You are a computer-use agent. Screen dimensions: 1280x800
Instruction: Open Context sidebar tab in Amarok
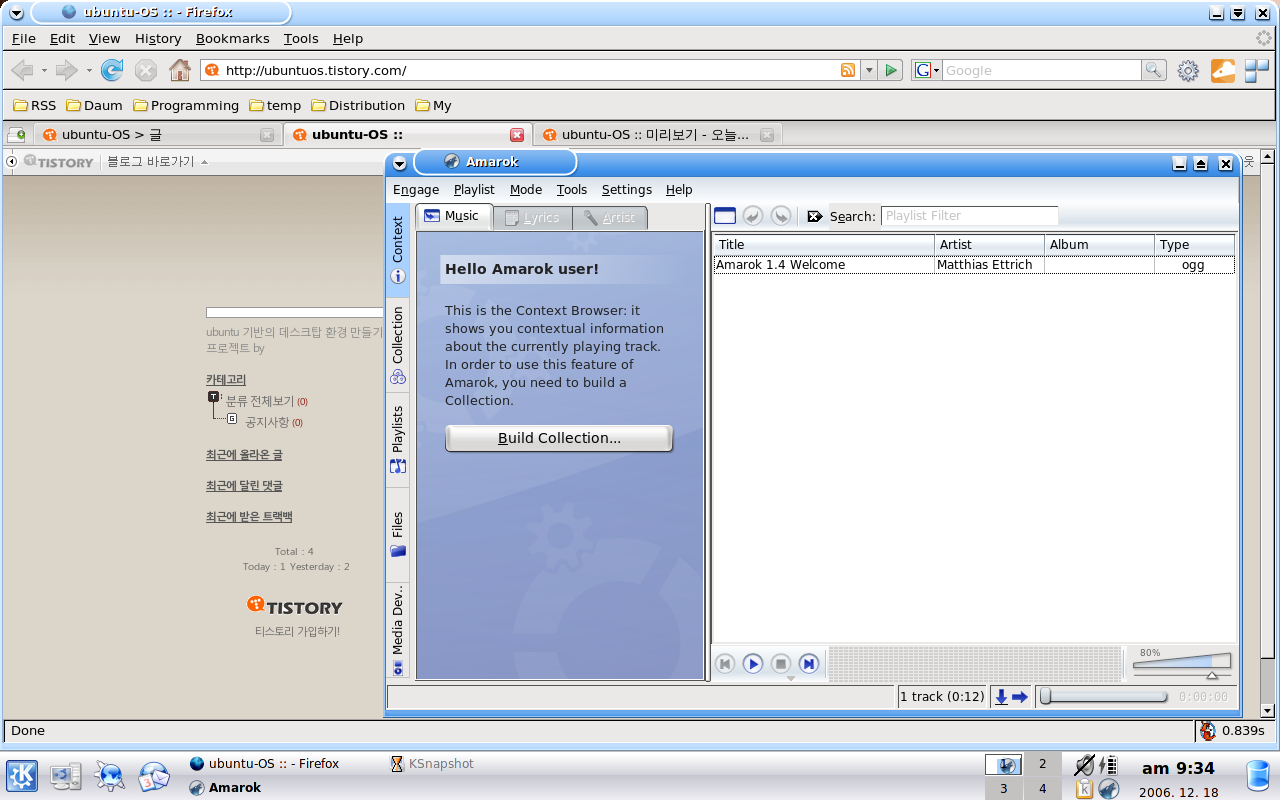tap(398, 250)
